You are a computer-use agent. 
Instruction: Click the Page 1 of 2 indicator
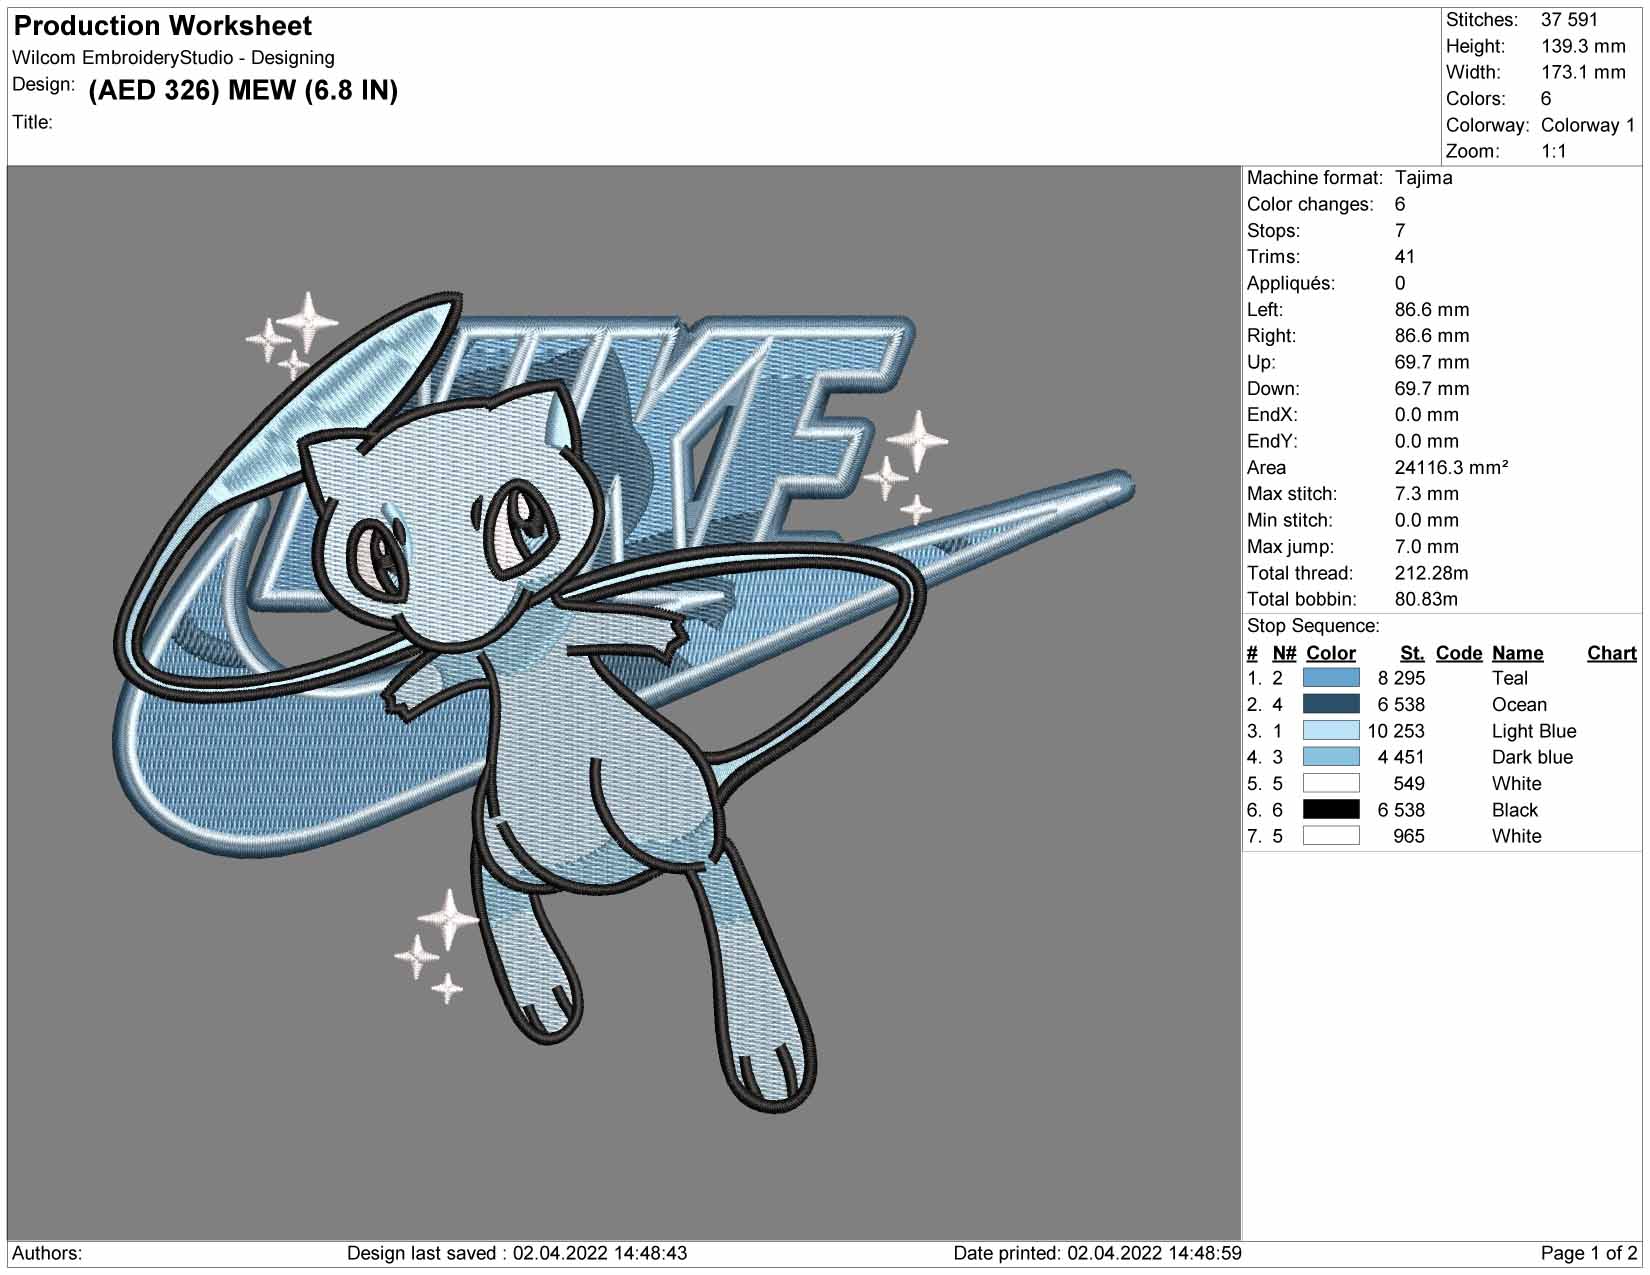tap(1588, 1253)
